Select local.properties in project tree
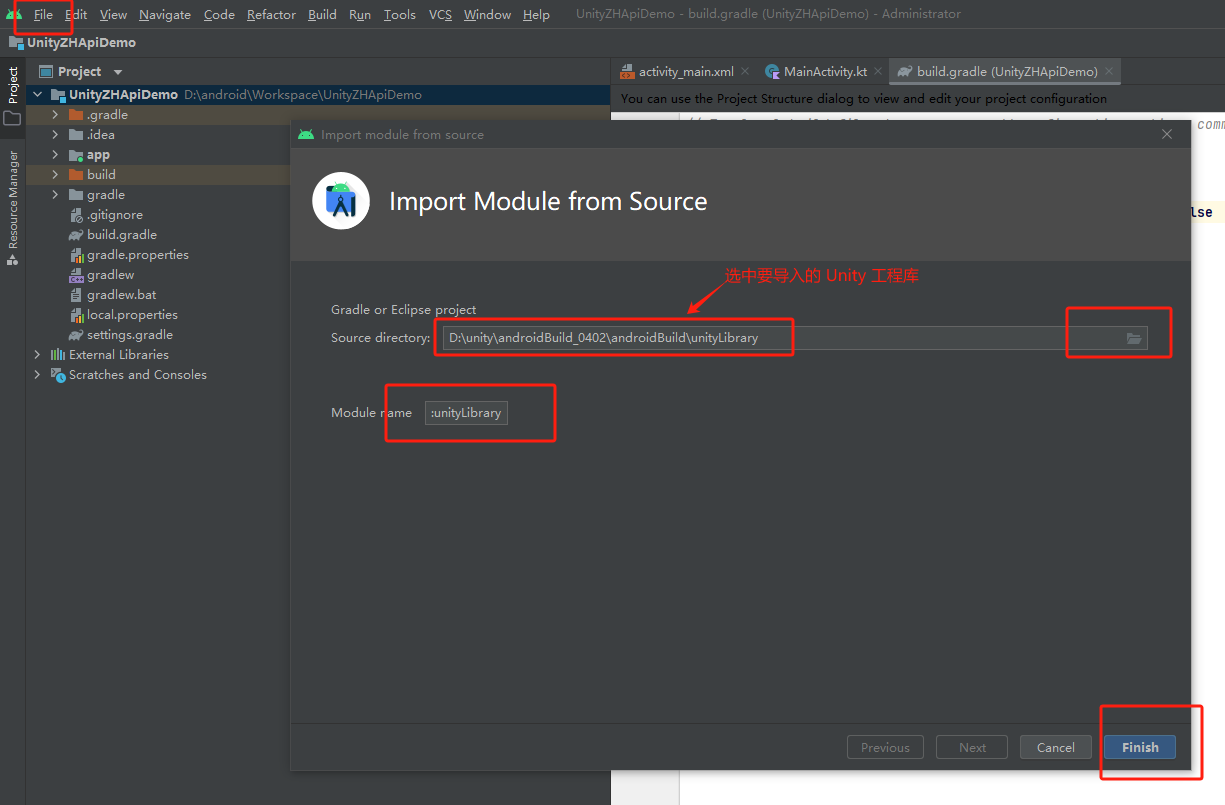The height and width of the screenshot is (805, 1225). (x=132, y=315)
